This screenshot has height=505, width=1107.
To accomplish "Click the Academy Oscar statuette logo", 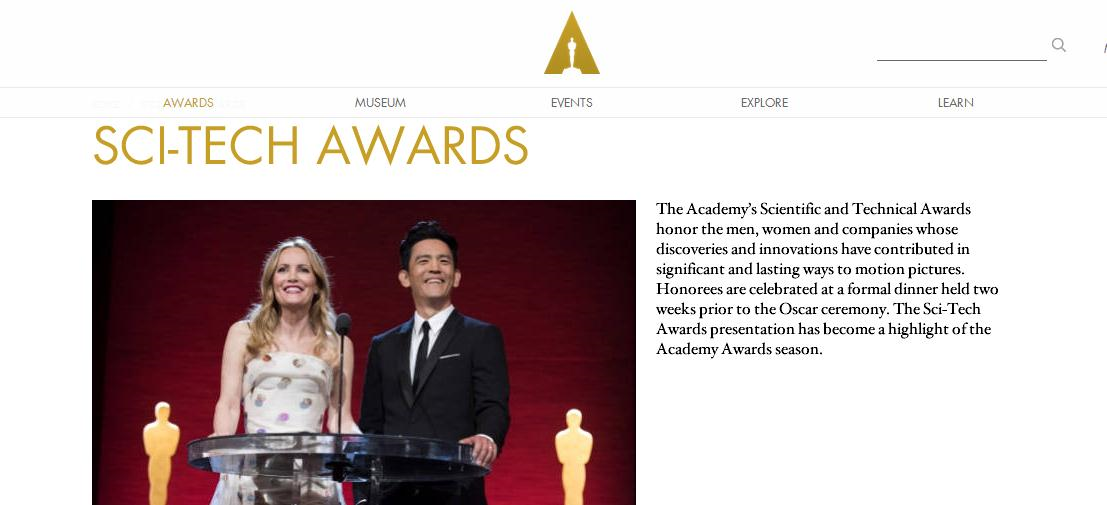I will click(x=572, y=43).
